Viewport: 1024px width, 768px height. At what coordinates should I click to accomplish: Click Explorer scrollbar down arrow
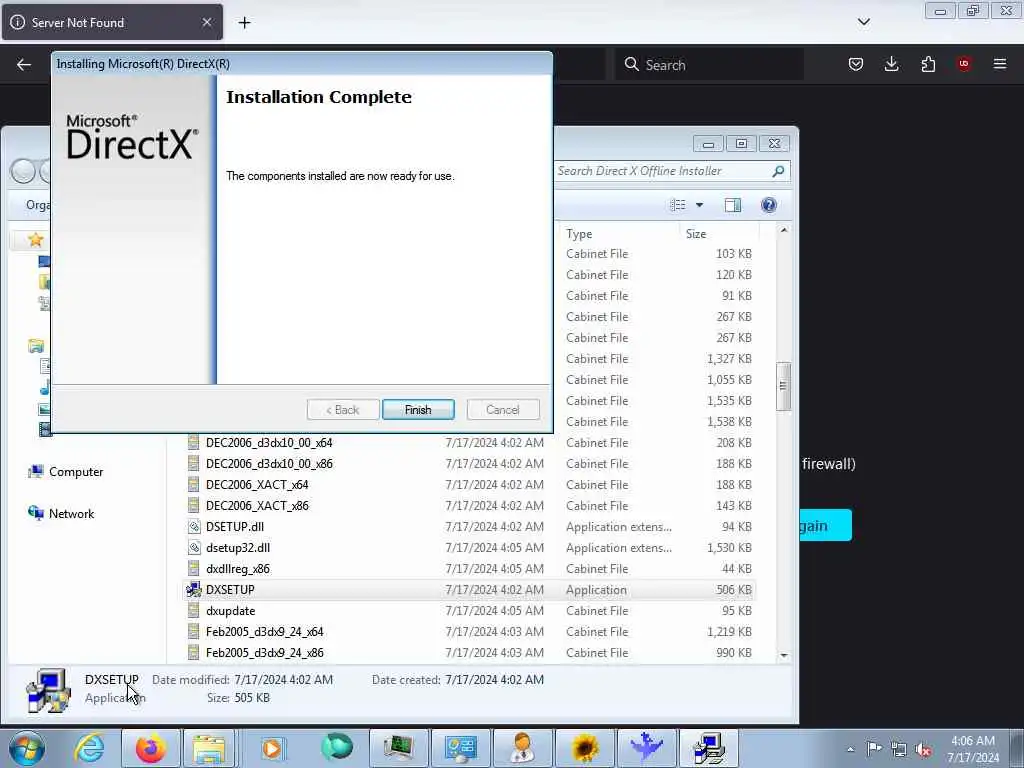784,655
